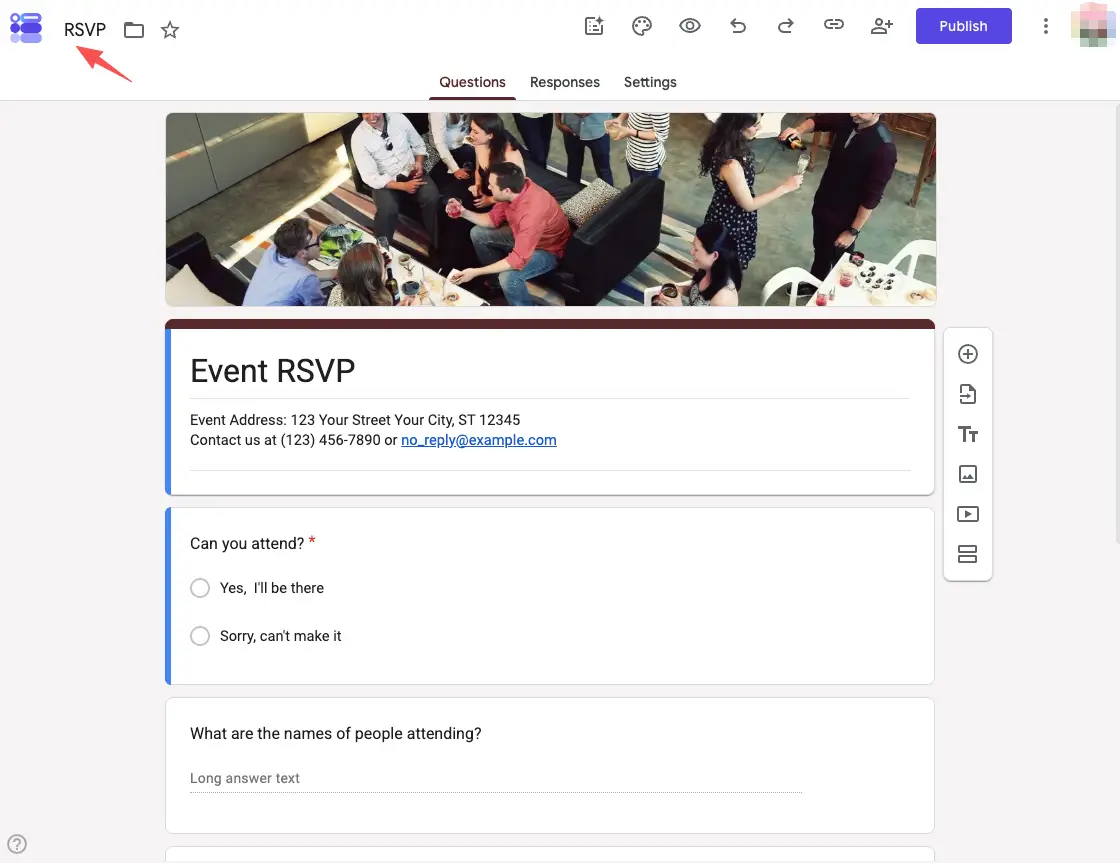This screenshot has width=1120, height=863.
Task: Add section from side toolbar
Action: click(x=968, y=554)
